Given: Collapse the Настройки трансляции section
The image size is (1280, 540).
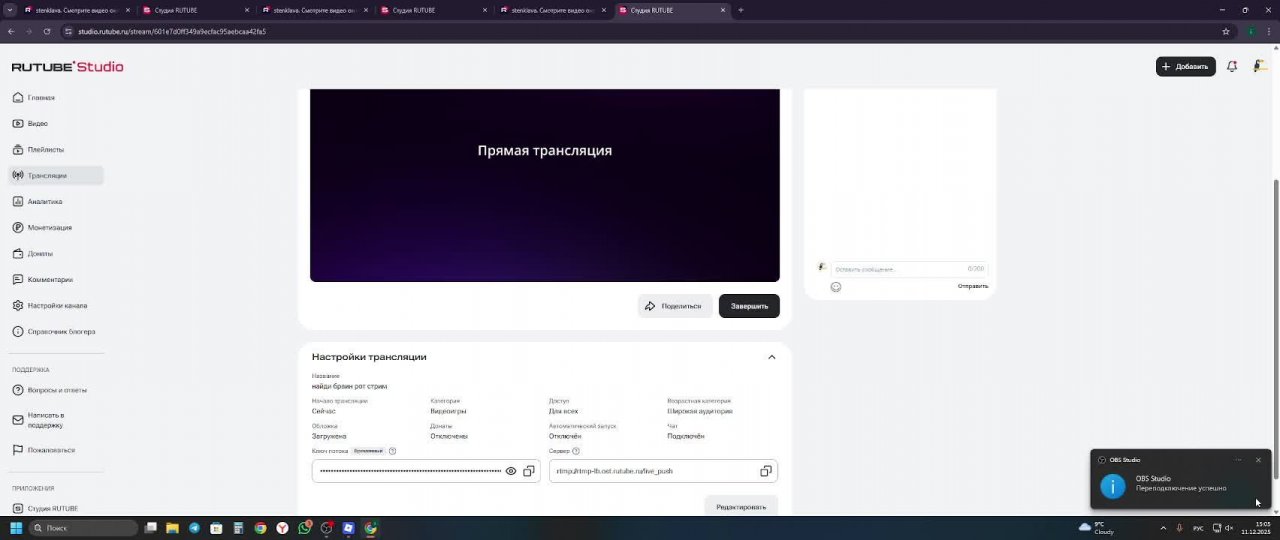Looking at the screenshot, I should [771, 357].
